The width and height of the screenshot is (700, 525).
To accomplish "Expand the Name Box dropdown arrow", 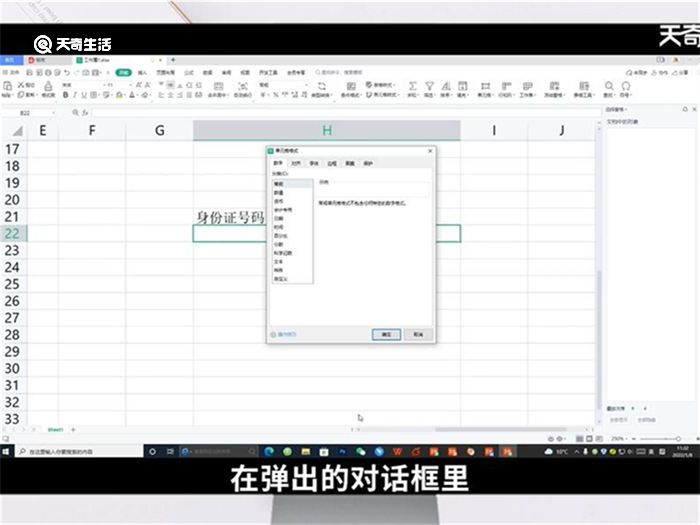I will [x=54, y=113].
